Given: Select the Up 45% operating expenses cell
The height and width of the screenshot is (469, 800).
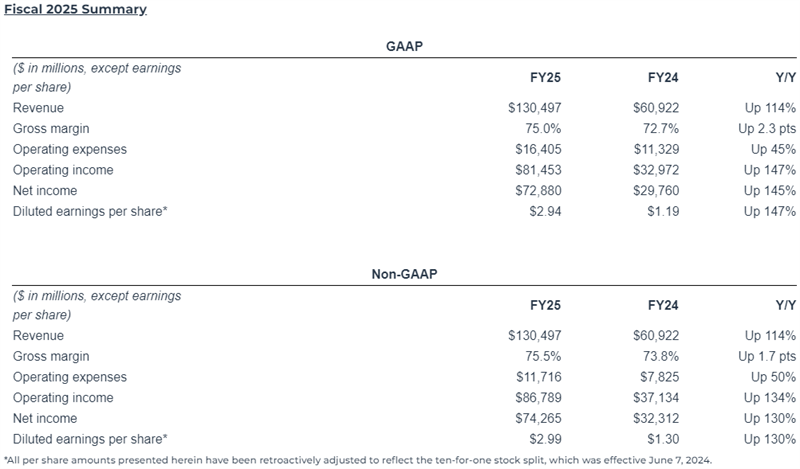Looking at the screenshot, I should [x=773, y=149].
